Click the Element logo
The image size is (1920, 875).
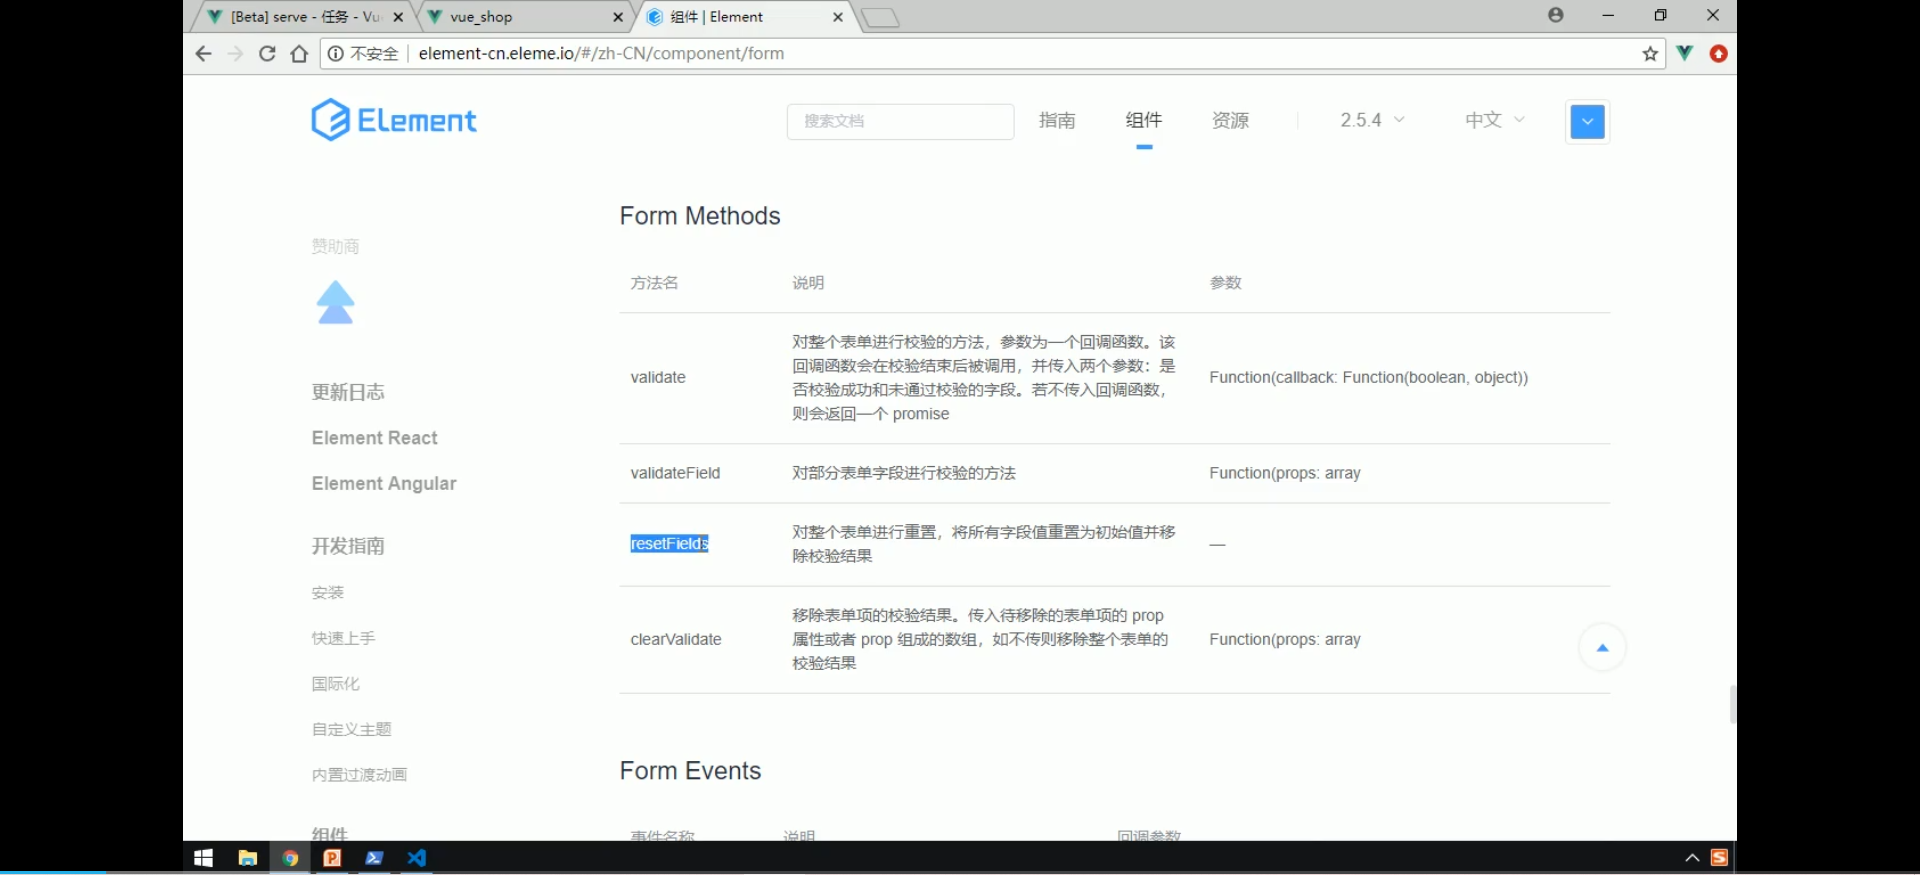pos(394,120)
